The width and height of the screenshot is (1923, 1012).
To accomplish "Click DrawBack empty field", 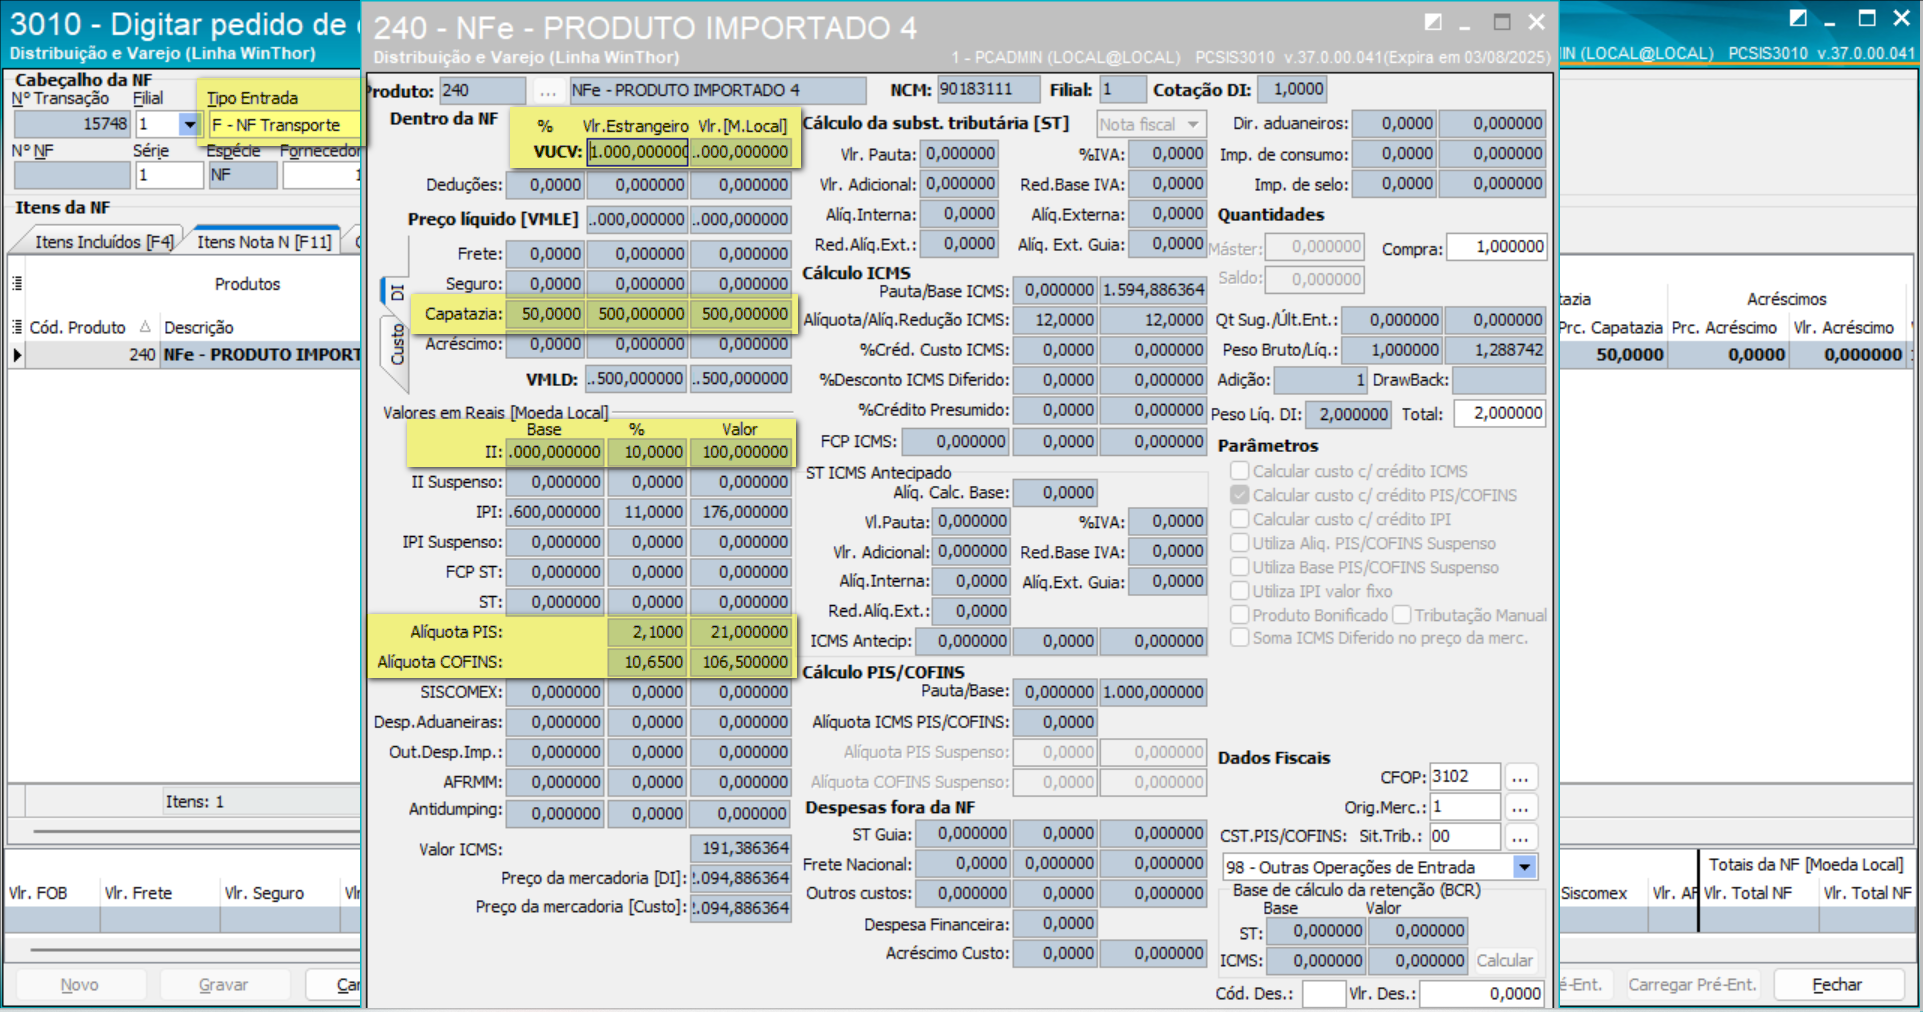I will click(x=1500, y=380).
